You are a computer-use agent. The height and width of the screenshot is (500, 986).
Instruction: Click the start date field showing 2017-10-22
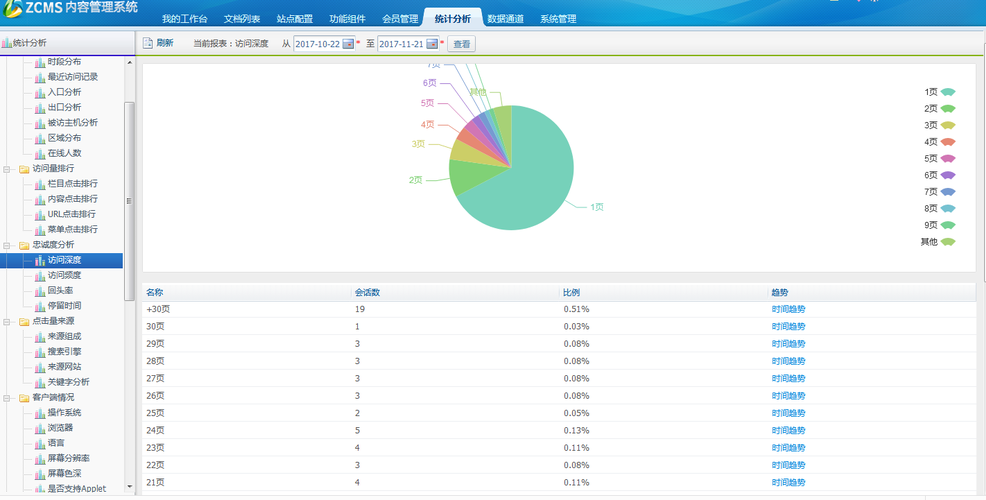click(317, 44)
